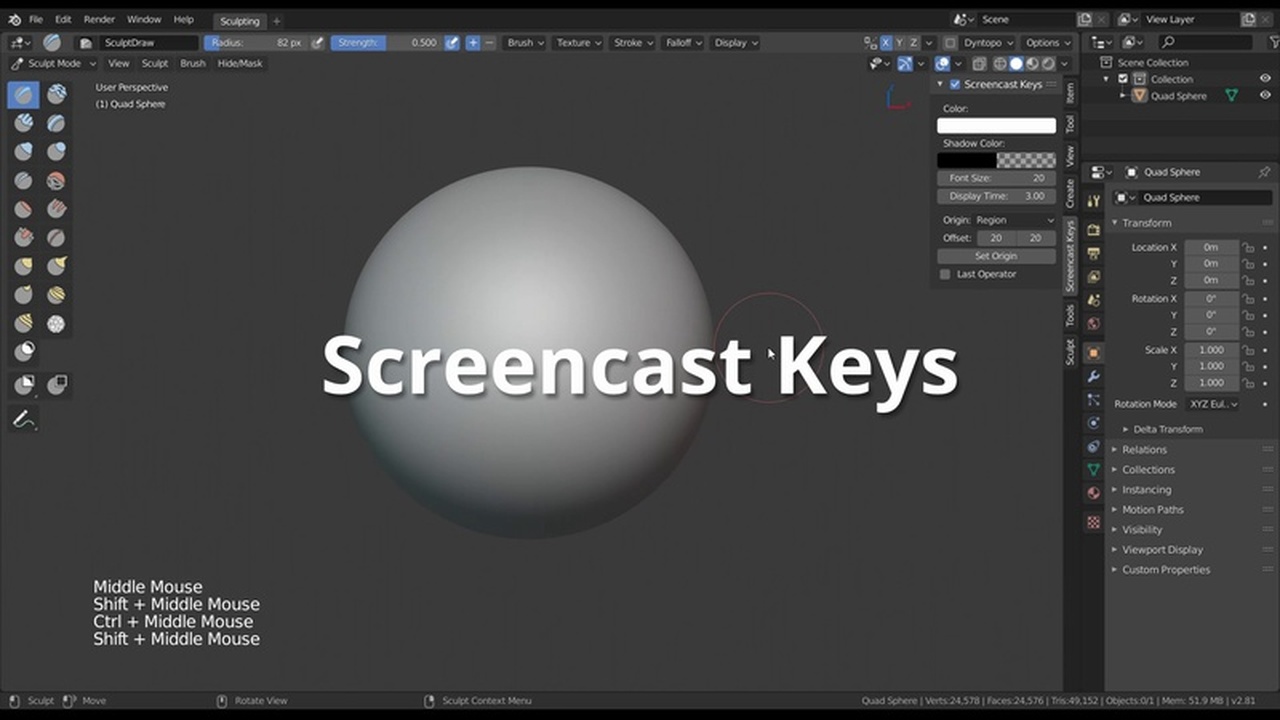Open the Render menu

99,19
